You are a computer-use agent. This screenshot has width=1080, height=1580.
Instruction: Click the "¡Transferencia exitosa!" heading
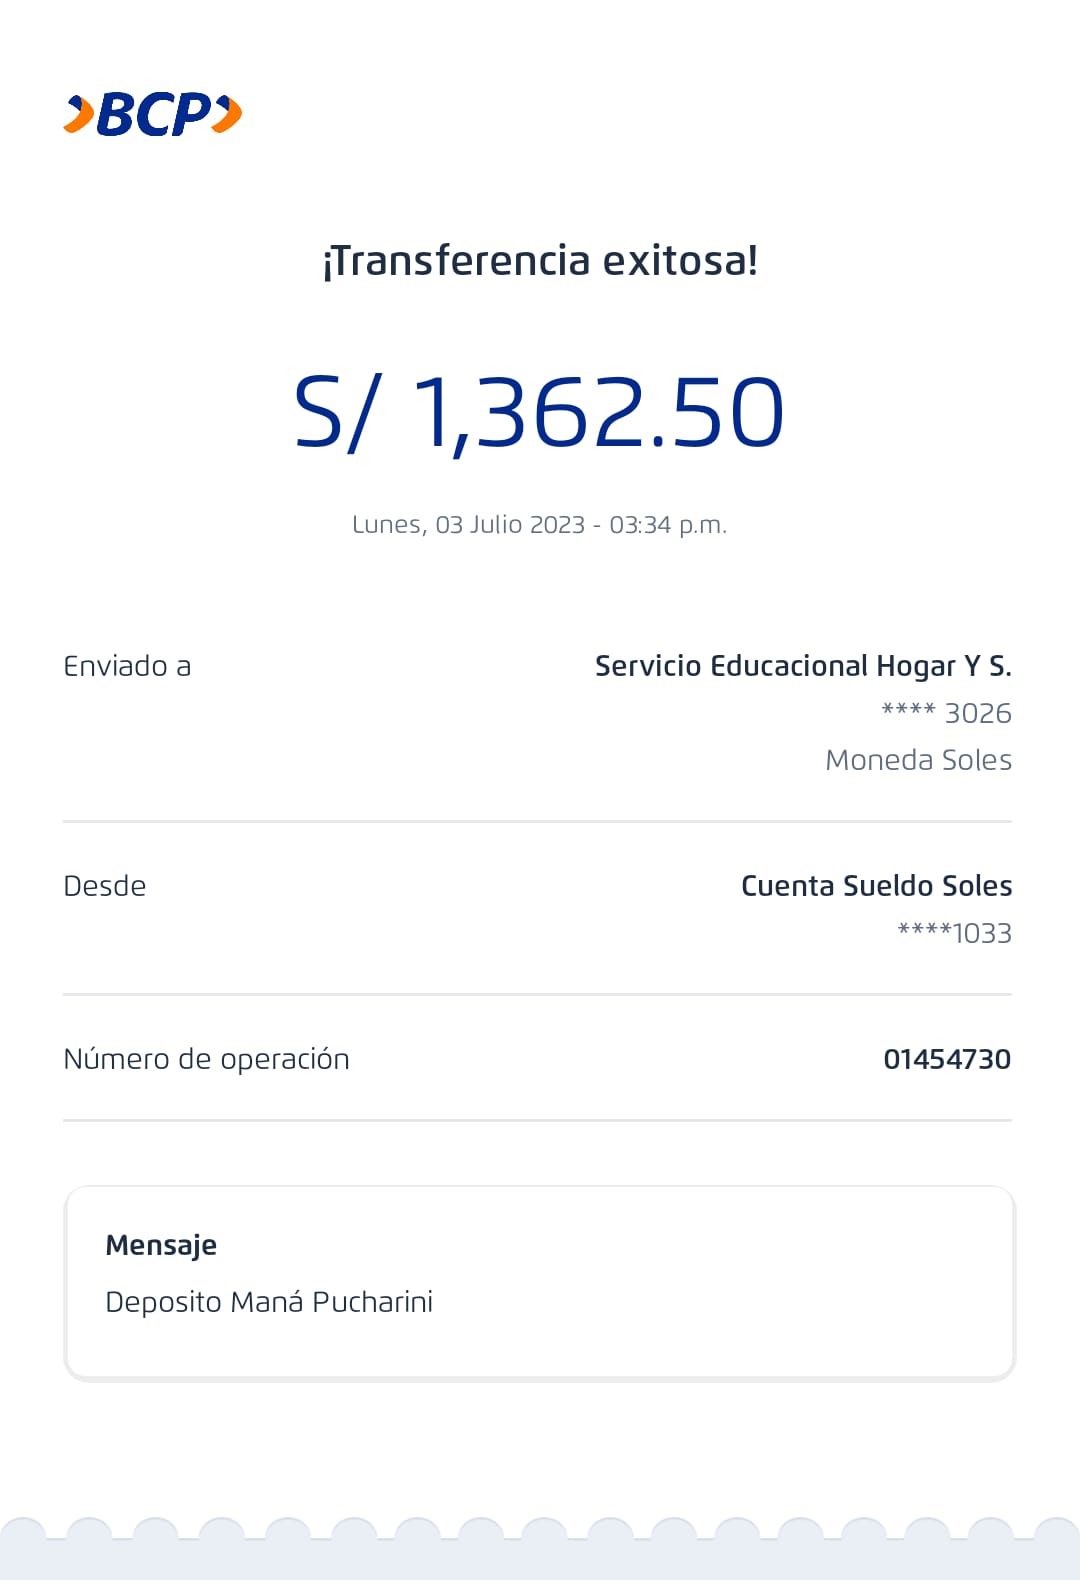coord(540,261)
